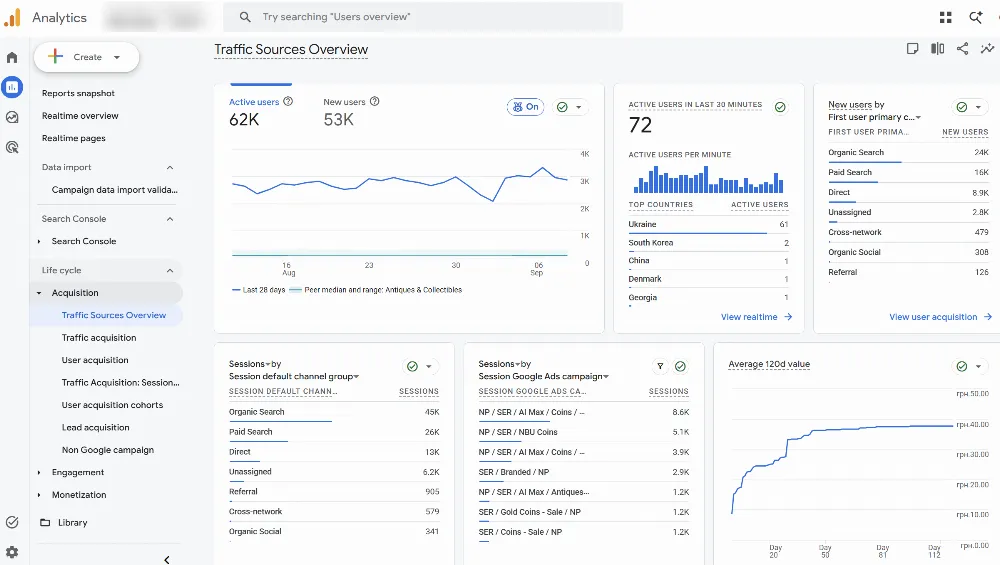Collapse the Life cycle section

coord(170,270)
